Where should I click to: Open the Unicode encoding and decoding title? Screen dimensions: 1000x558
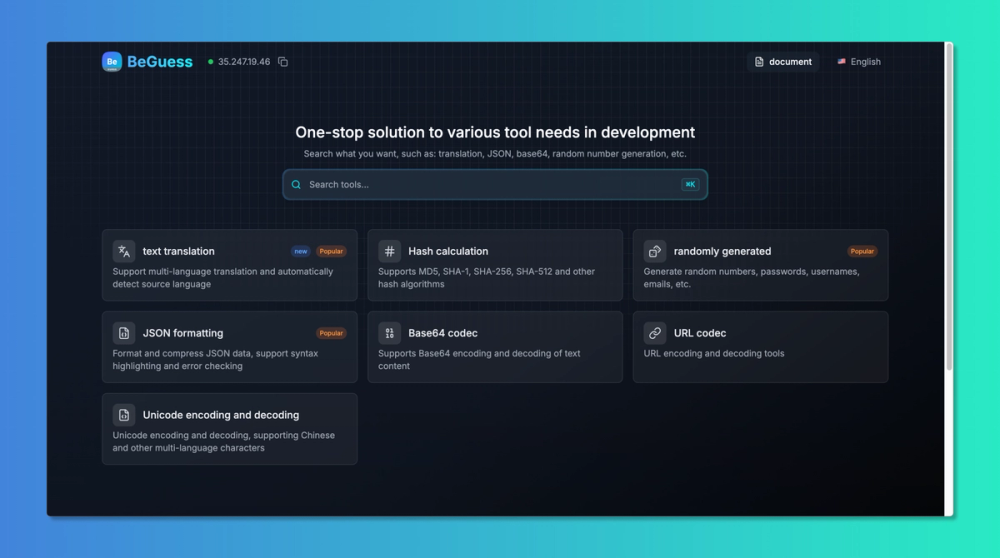point(221,415)
